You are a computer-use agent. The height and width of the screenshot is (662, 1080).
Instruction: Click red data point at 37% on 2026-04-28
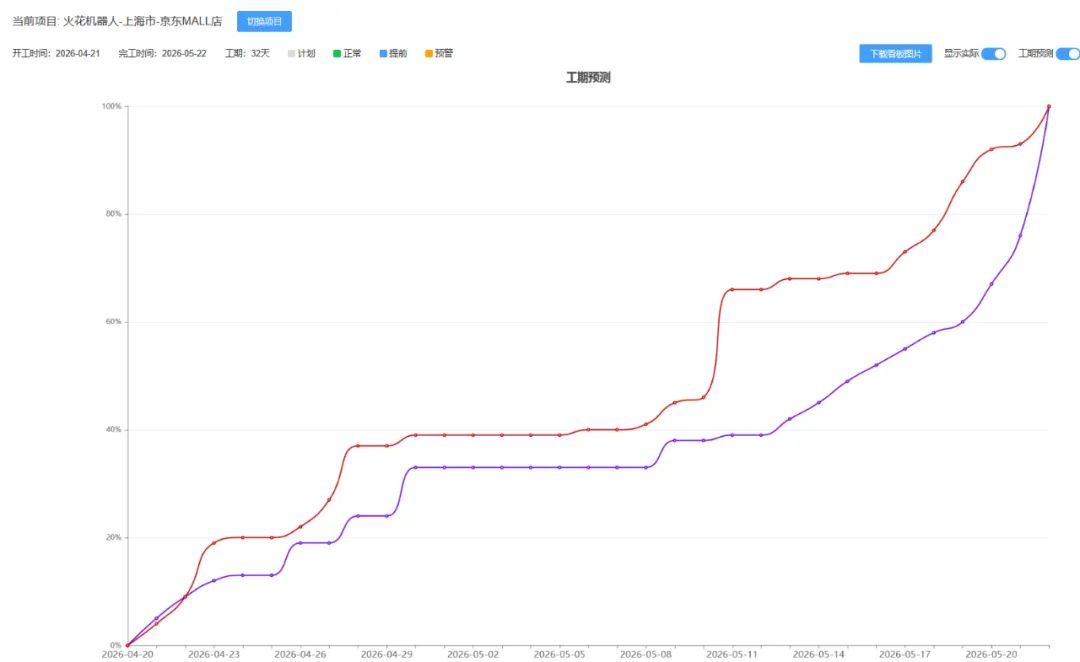pos(357,446)
